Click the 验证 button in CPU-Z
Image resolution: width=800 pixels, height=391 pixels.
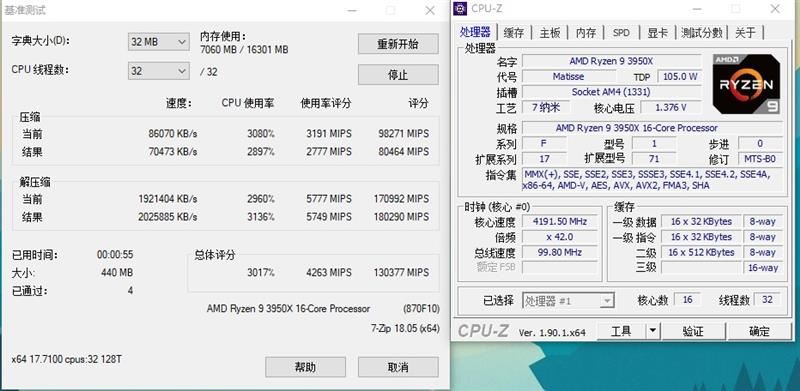(x=693, y=331)
